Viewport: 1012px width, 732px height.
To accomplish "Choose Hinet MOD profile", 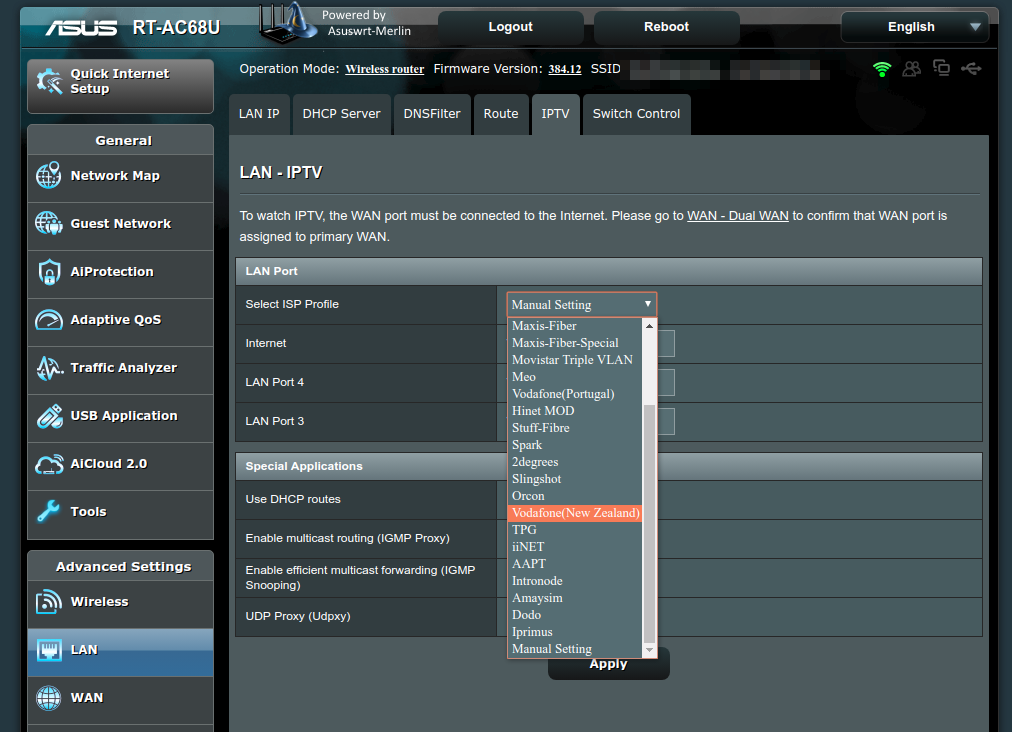I will click(574, 411).
